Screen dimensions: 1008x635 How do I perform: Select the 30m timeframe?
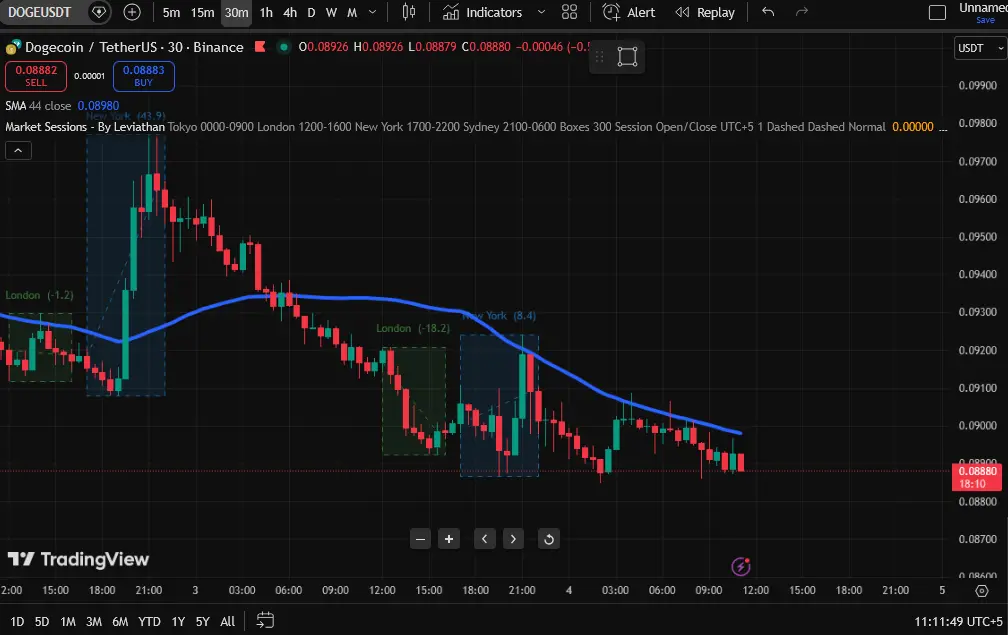click(237, 12)
